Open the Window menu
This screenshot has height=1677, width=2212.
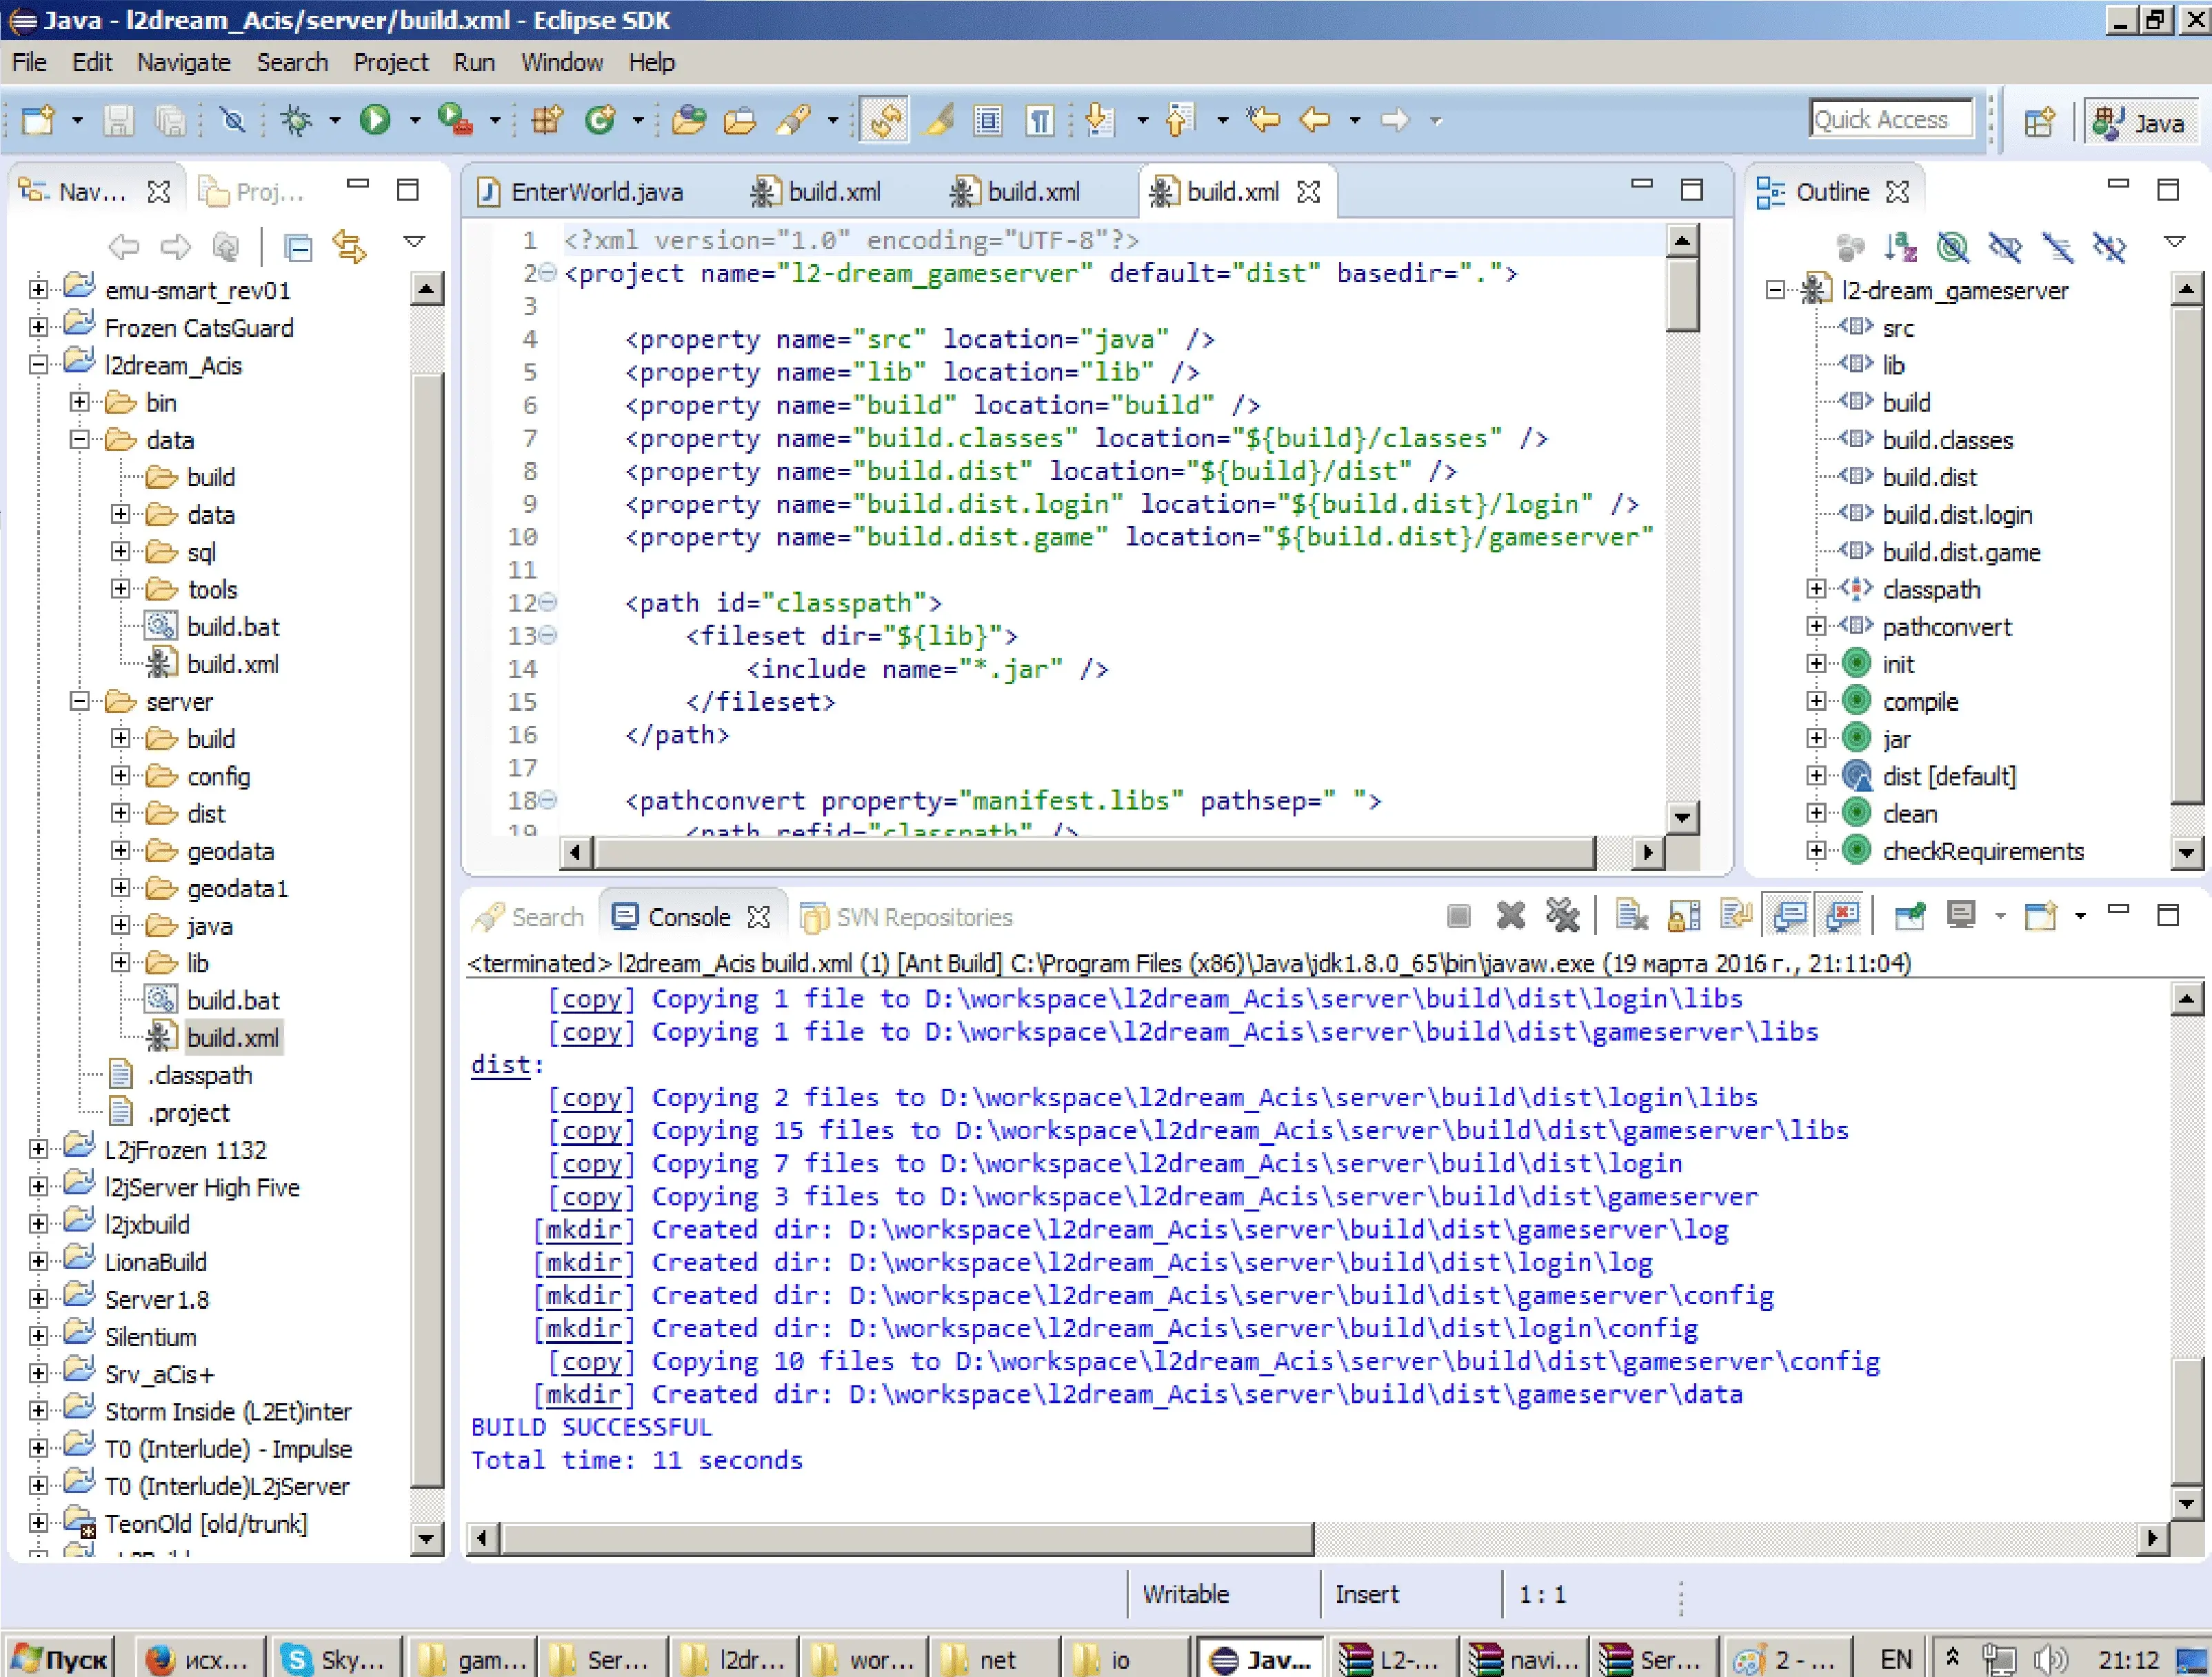click(x=561, y=62)
